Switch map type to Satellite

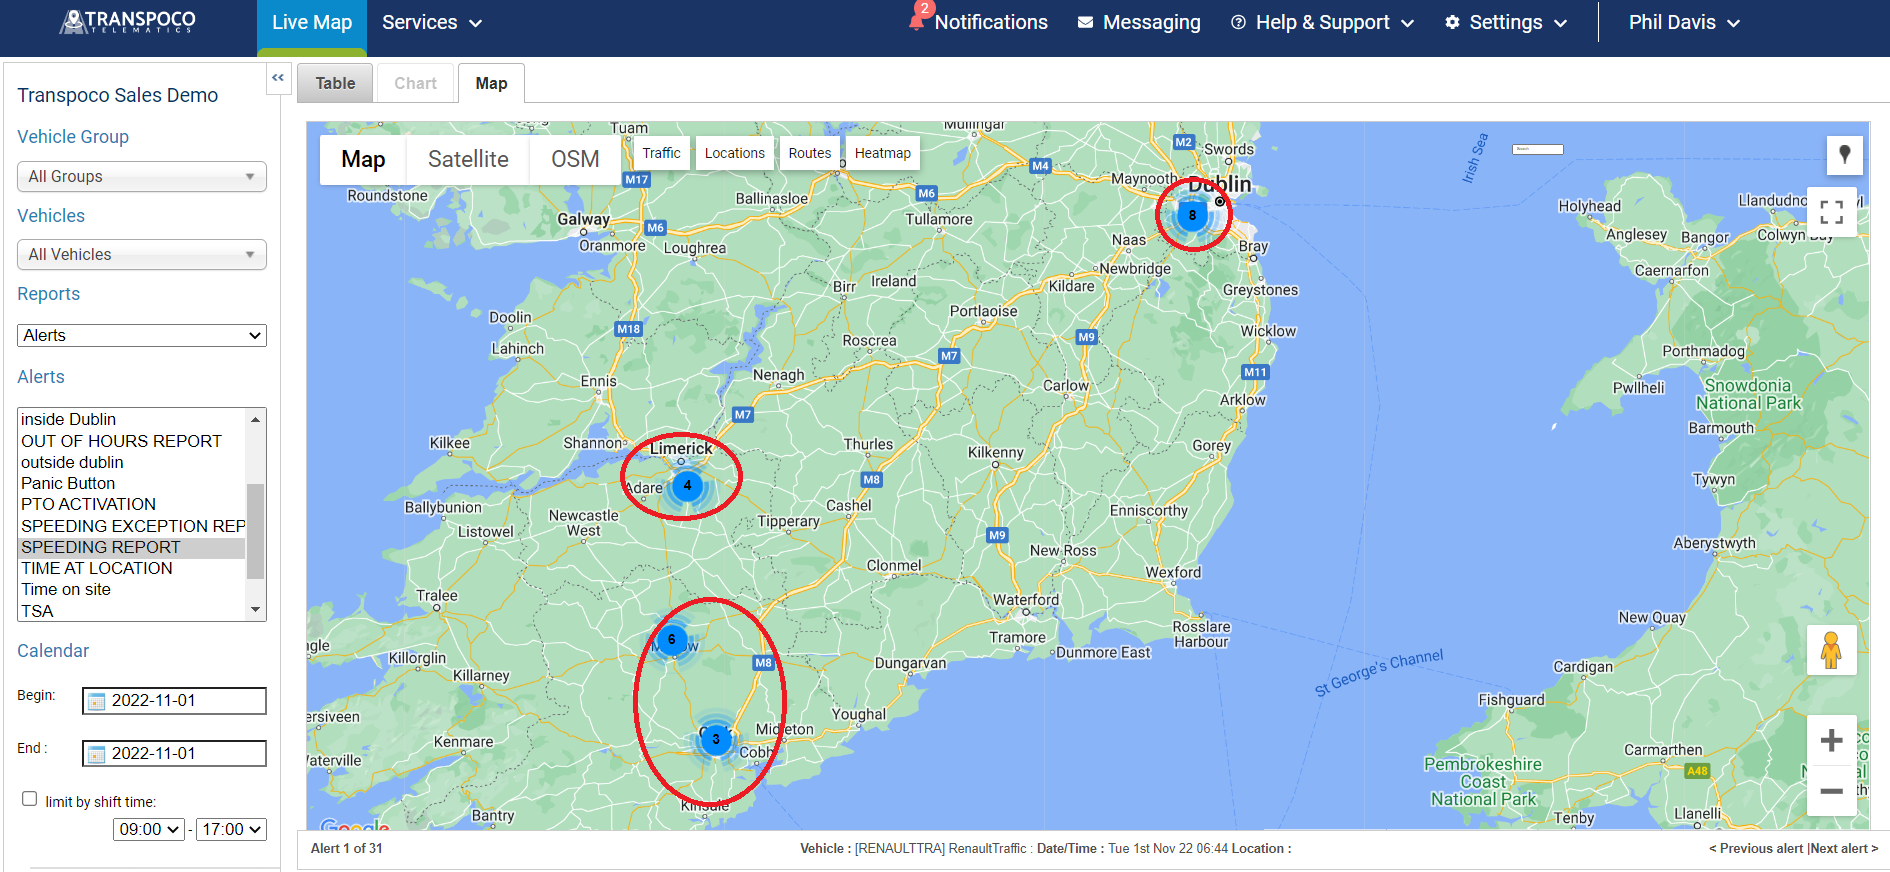click(x=468, y=159)
